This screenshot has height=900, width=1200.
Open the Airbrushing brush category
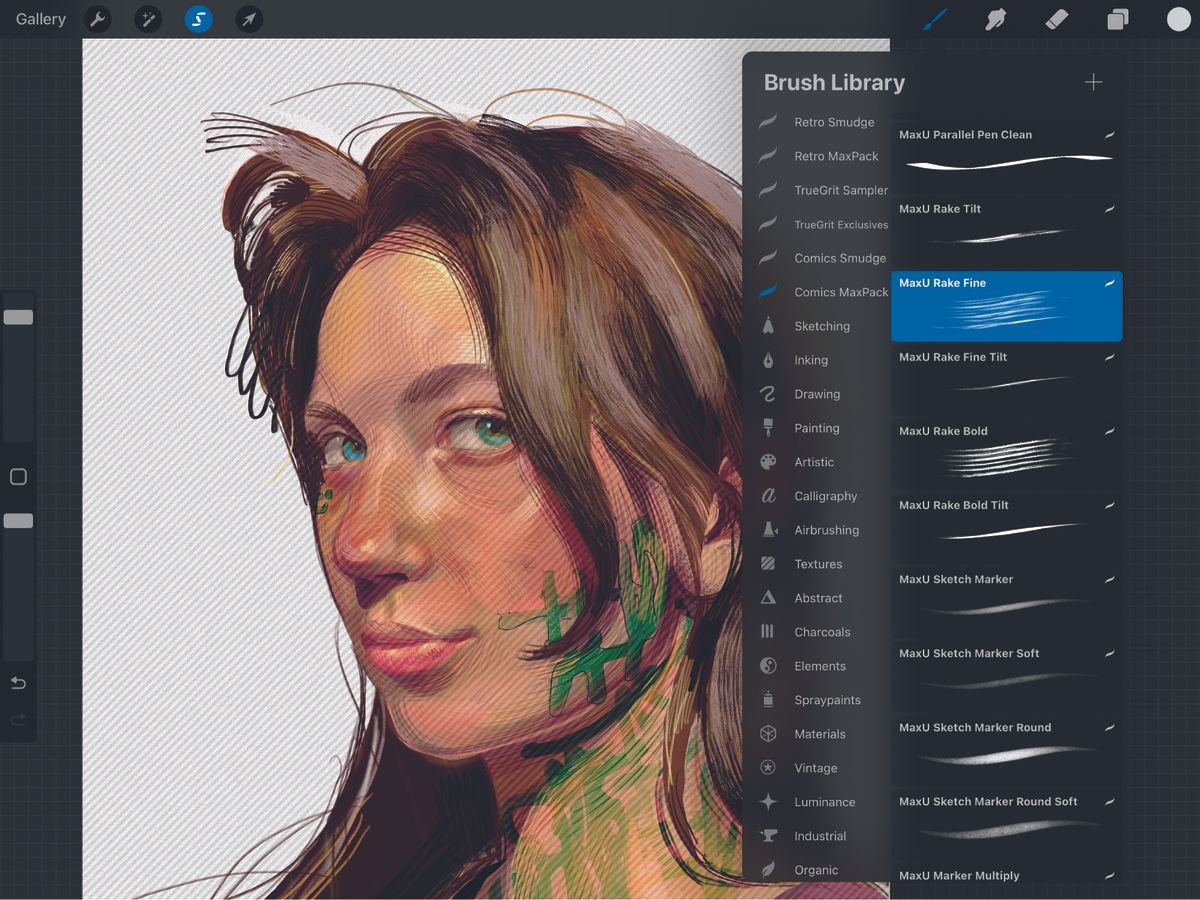(x=824, y=529)
